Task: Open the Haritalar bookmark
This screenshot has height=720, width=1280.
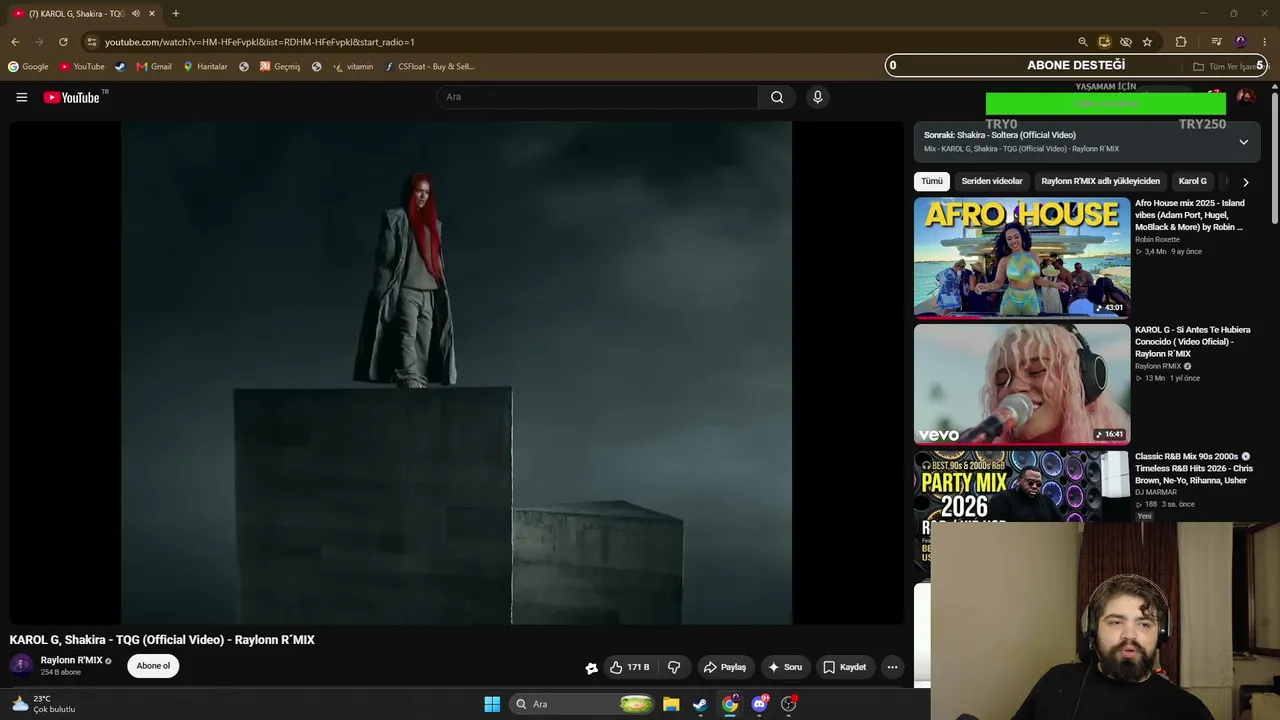Action: point(205,67)
